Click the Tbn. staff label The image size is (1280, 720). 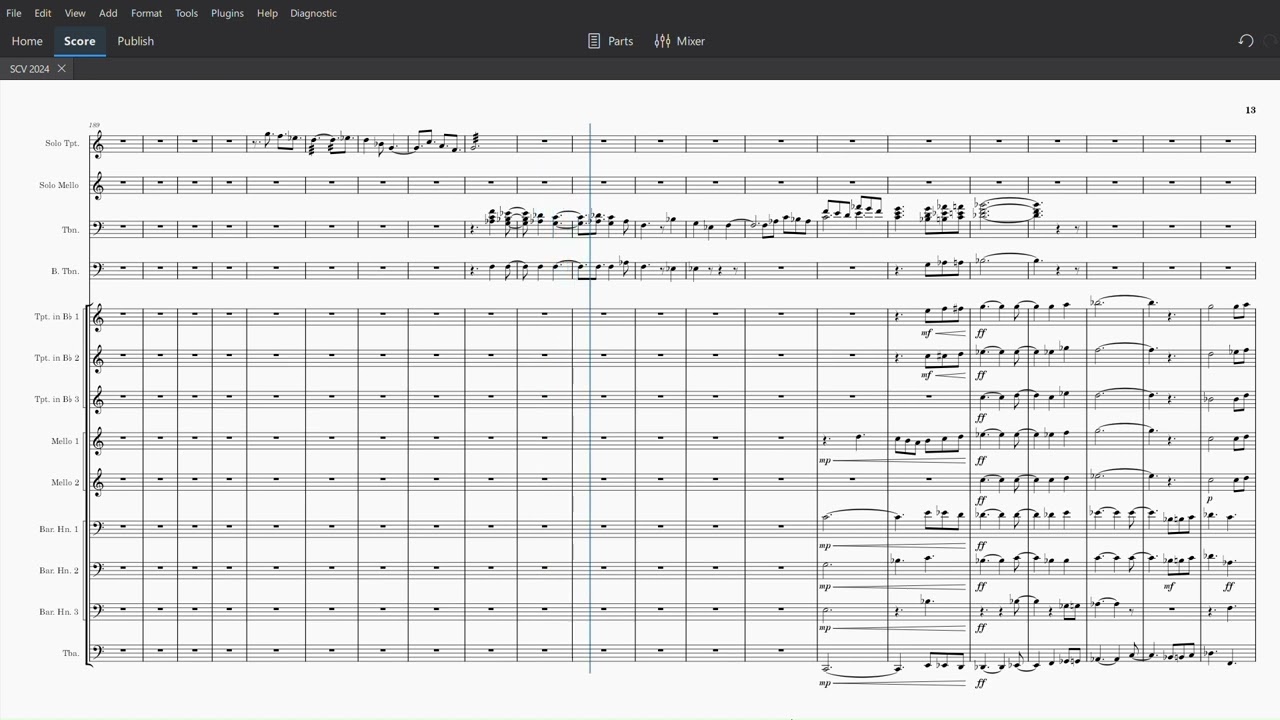(70, 230)
